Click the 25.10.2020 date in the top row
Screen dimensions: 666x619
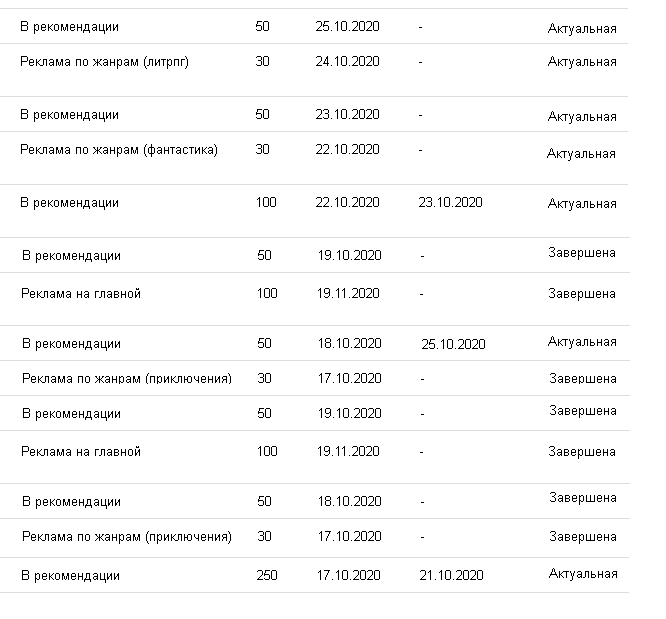(x=348, y=27)
